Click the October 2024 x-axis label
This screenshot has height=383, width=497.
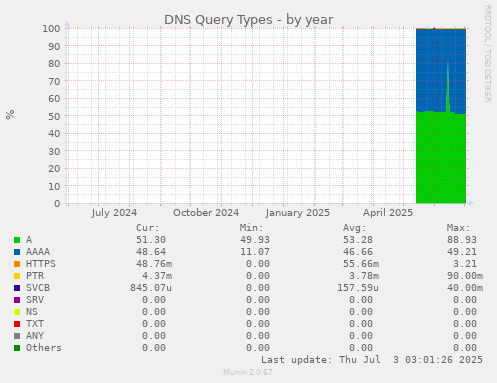(x=206, y=213)
